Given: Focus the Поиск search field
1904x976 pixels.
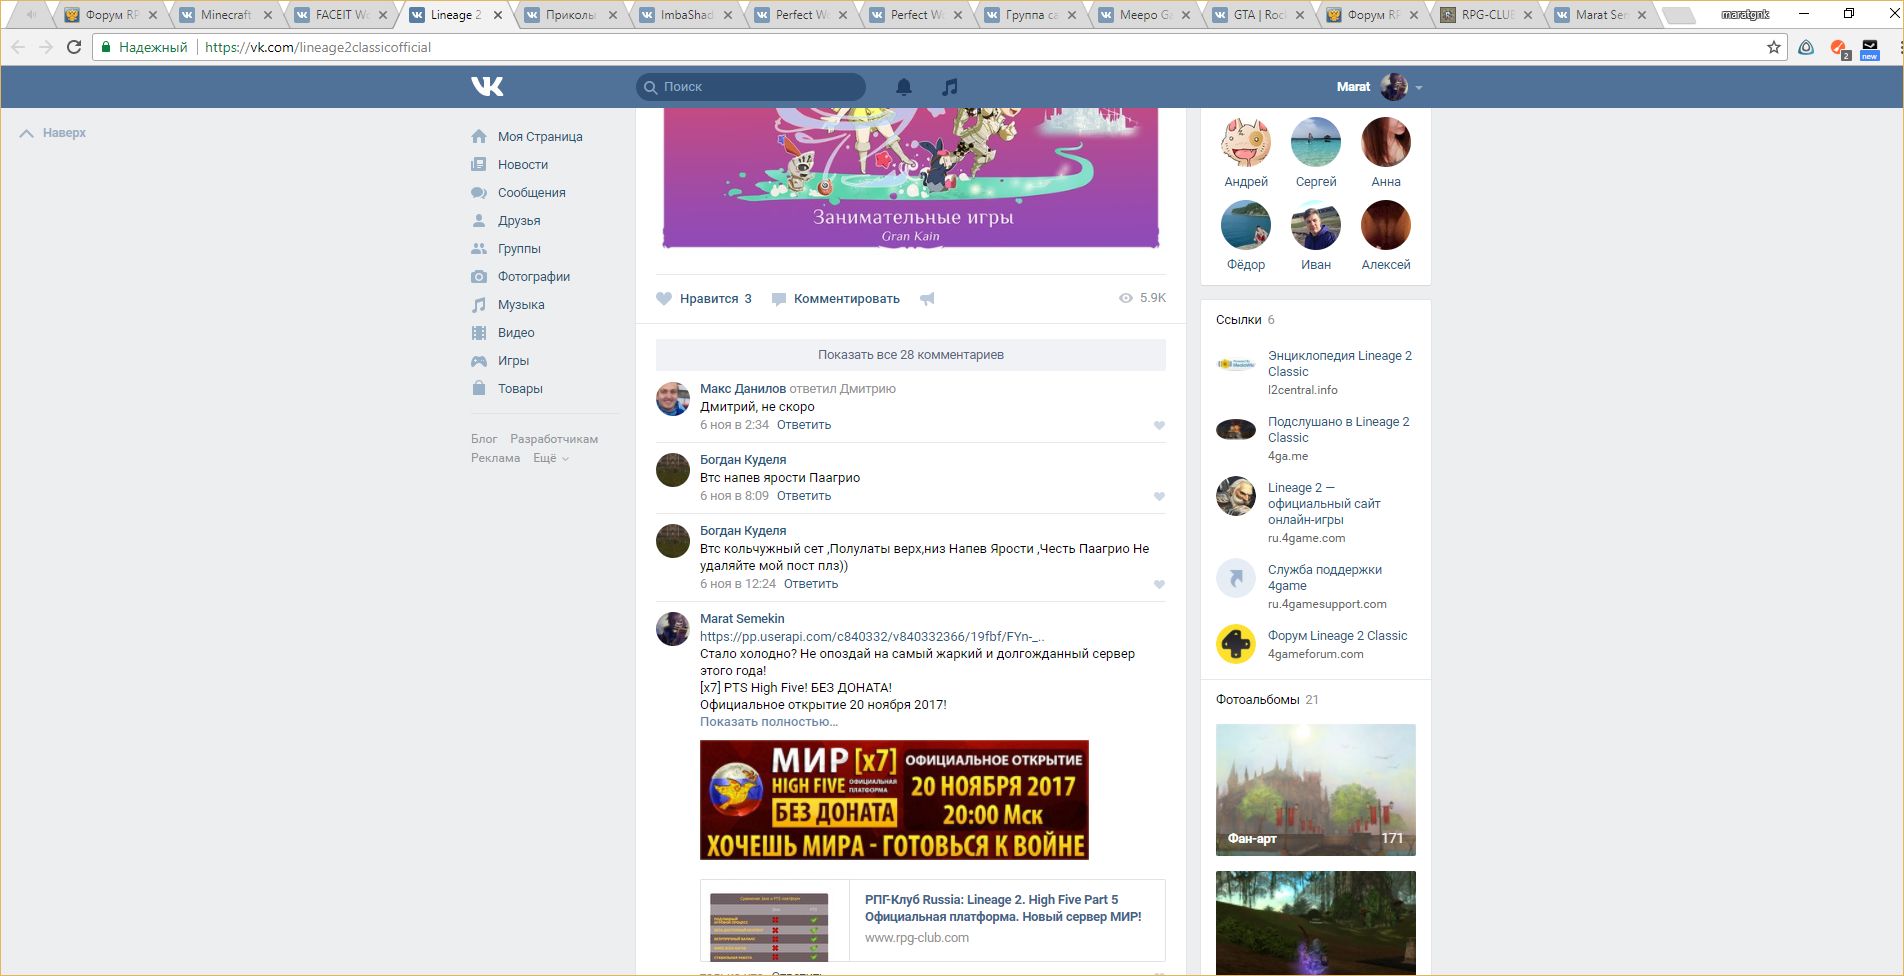Looking at the screenshot, I should pos(751,87).
